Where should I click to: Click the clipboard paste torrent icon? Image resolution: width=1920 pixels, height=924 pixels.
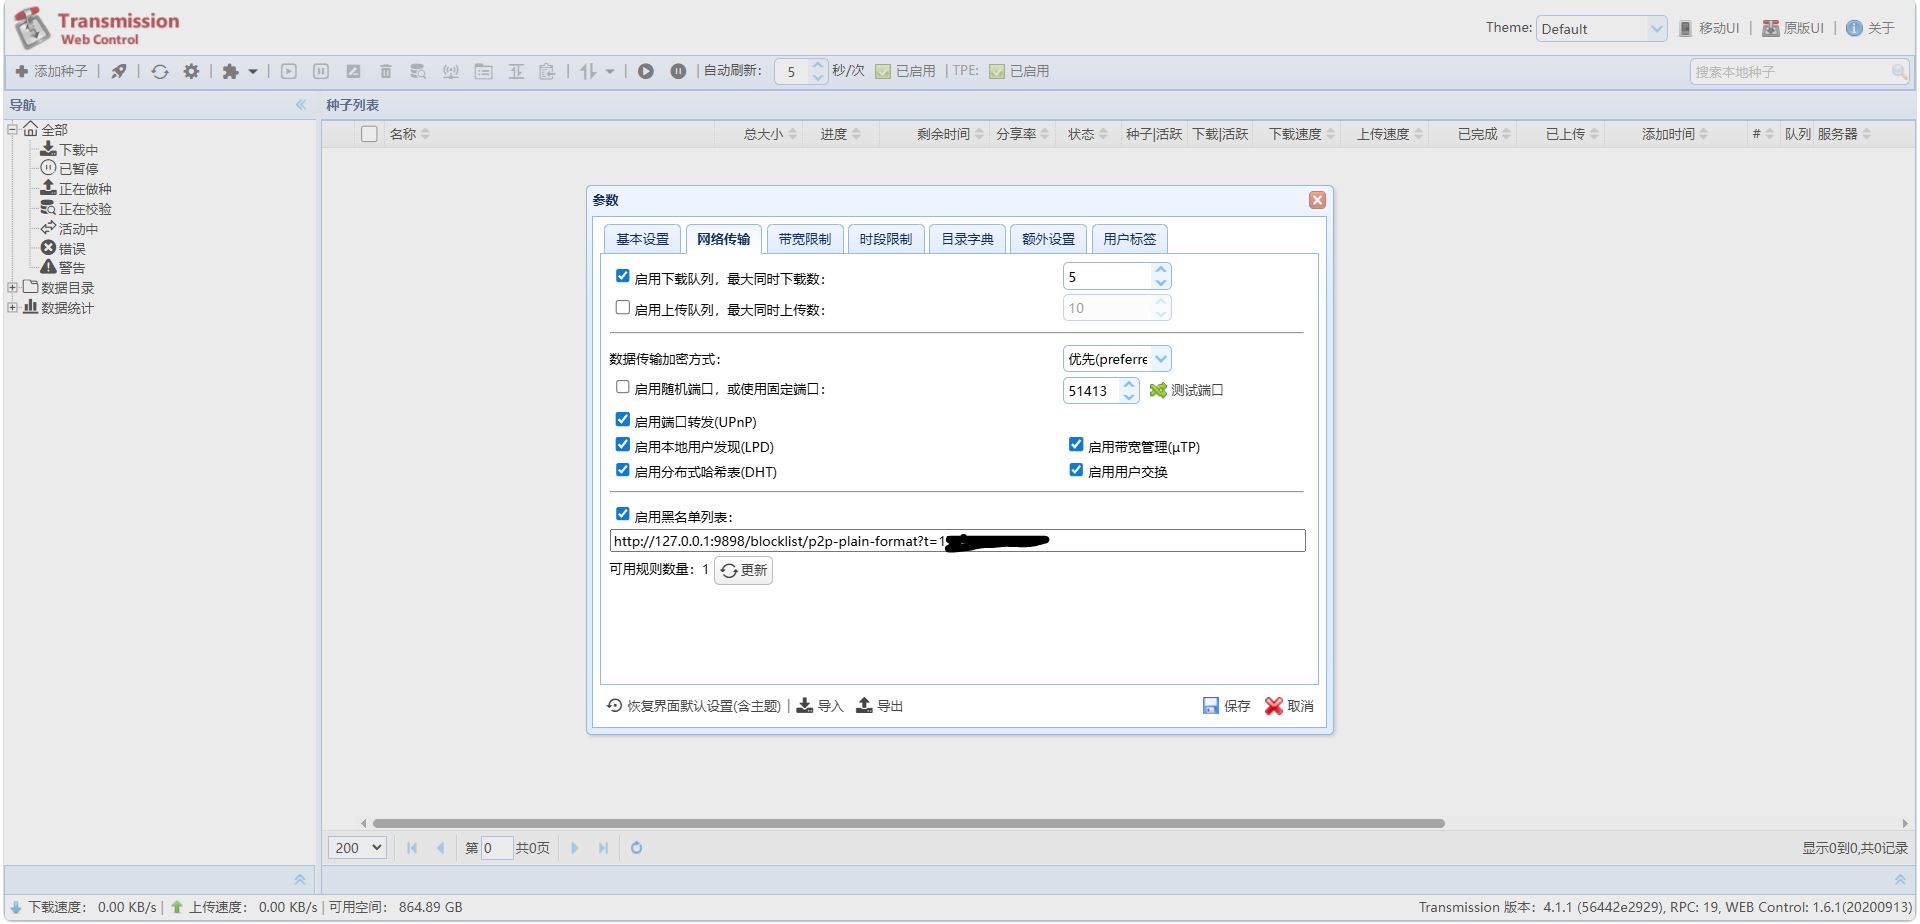coord(546,71)
